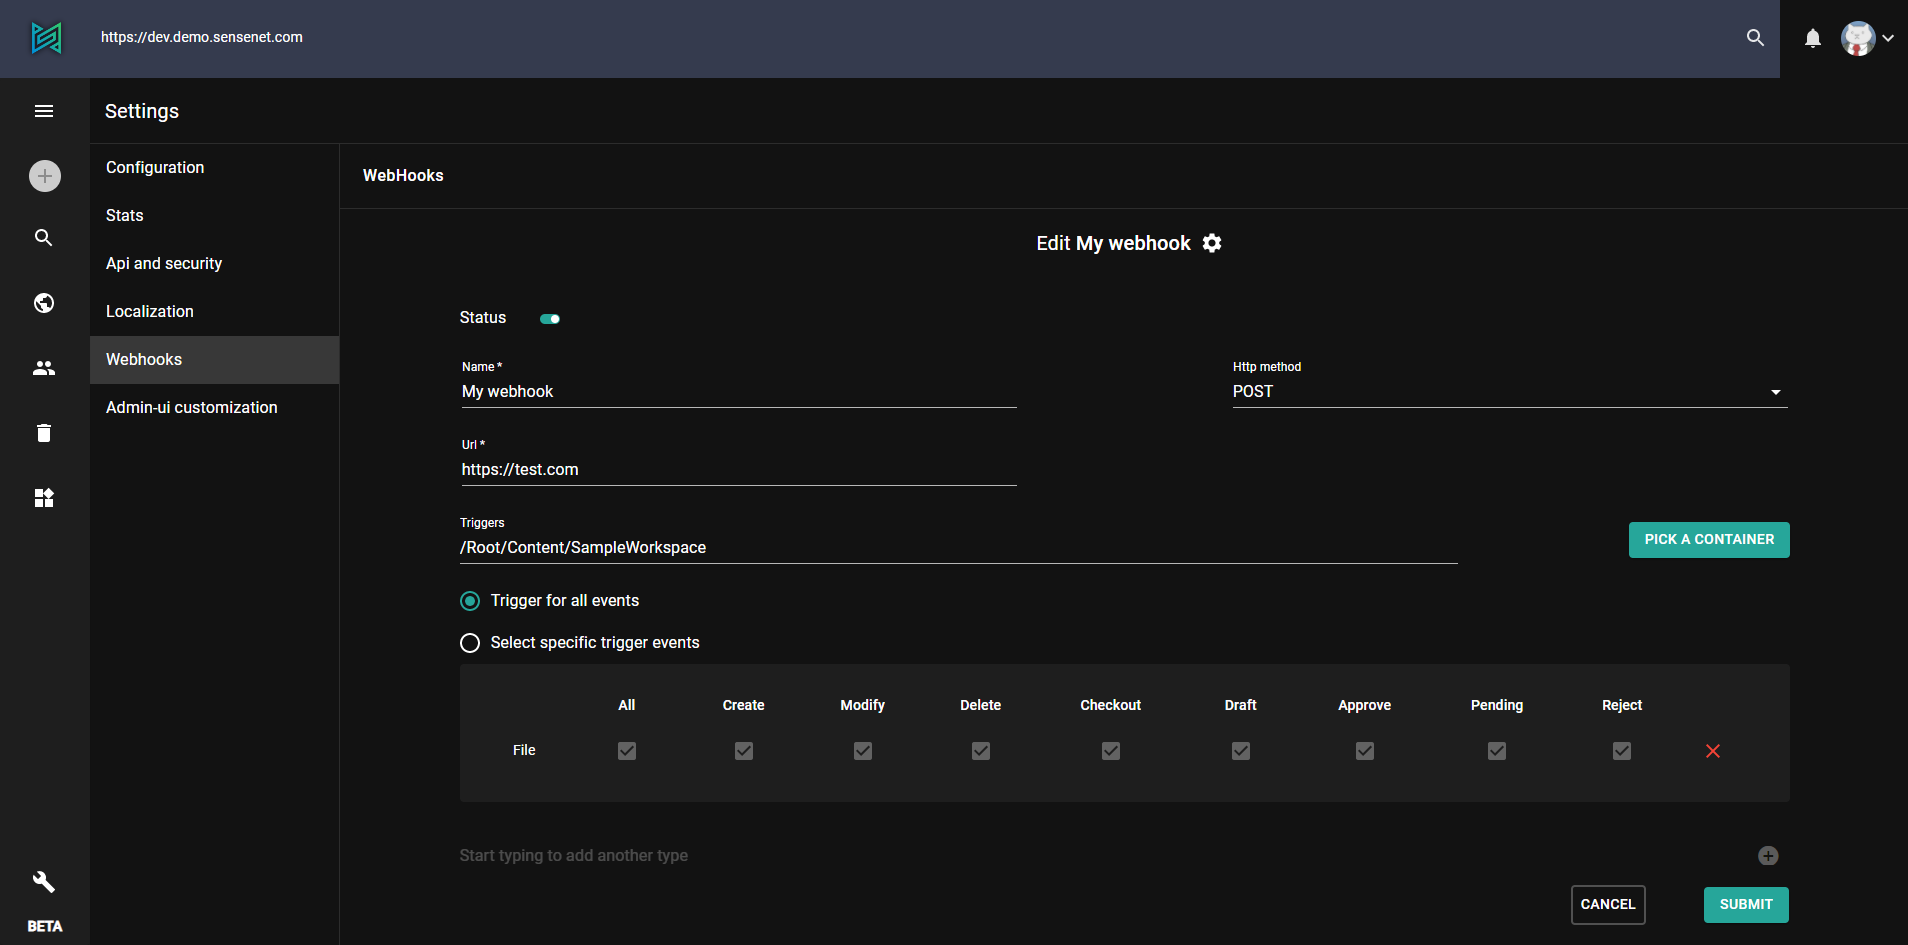This screenshot has height=945, width=1908.
Task: Toggle the webhook Status switch
Action: tap(550, 319)
